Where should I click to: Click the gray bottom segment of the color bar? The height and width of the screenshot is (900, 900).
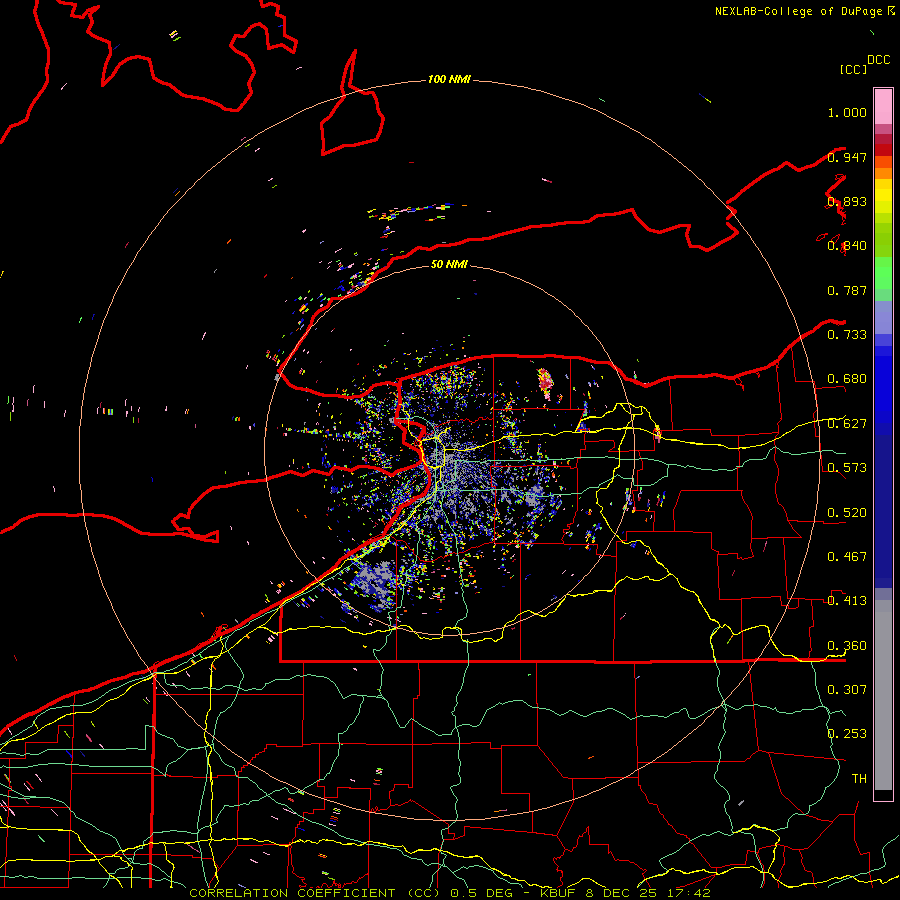(x=883, y=695)
